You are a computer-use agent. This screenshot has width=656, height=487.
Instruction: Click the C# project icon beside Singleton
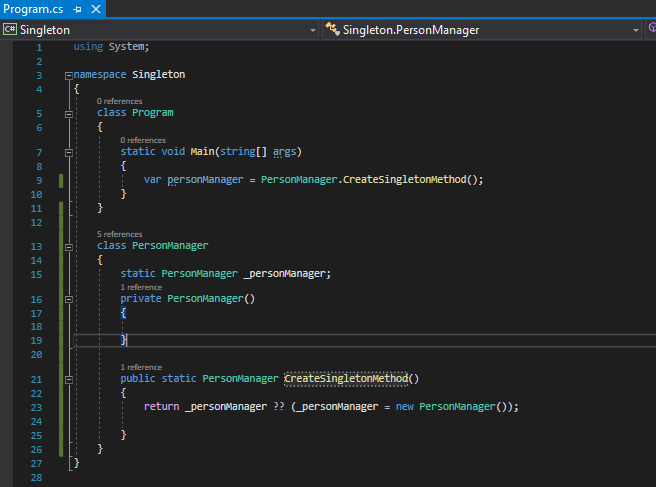pos(10,30)
